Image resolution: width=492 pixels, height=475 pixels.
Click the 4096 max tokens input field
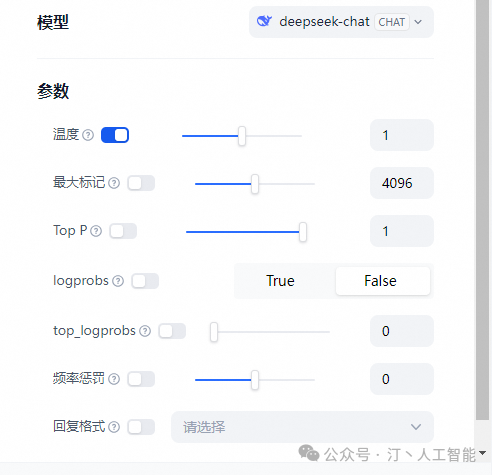point(402,183)
